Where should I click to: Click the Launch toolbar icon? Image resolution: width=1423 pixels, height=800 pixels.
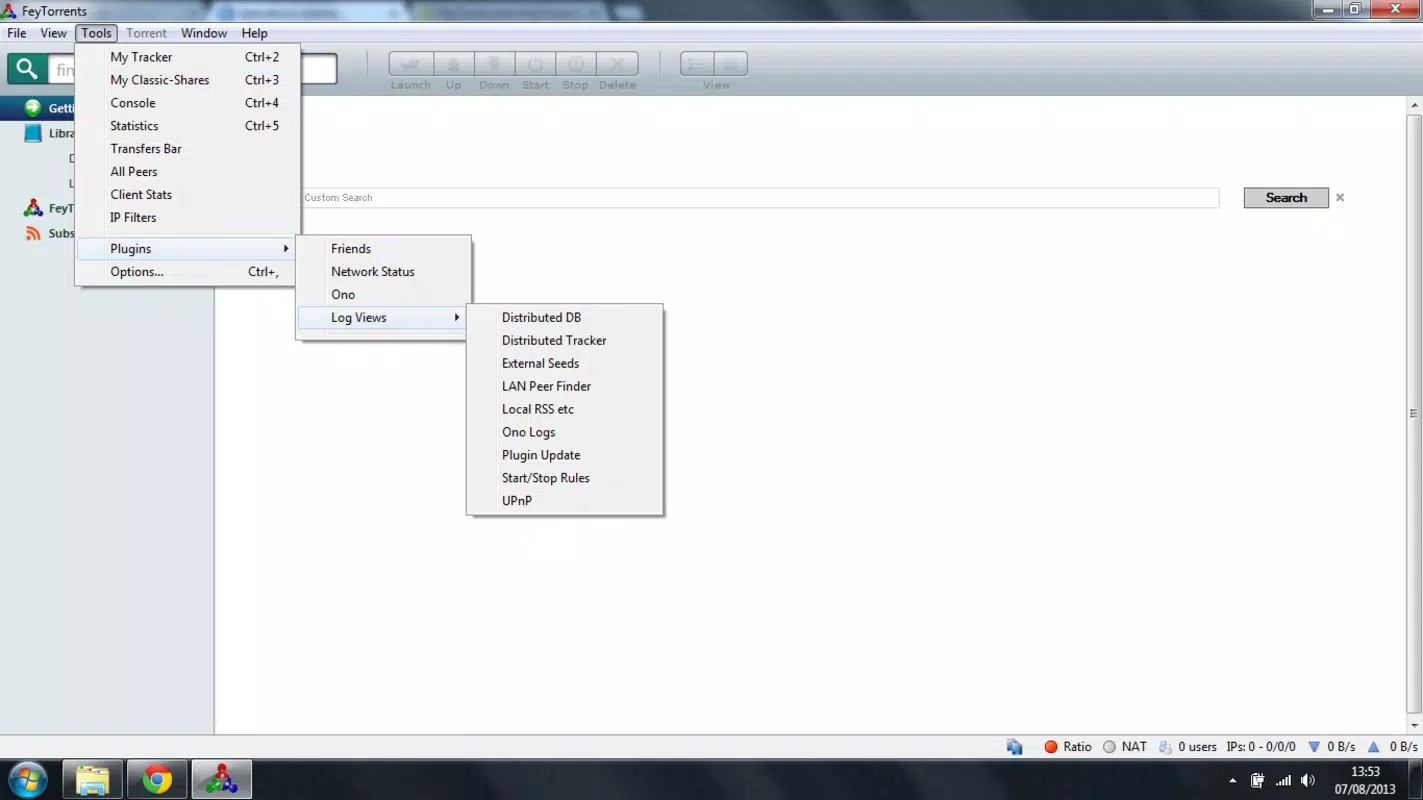pos(411,64)
